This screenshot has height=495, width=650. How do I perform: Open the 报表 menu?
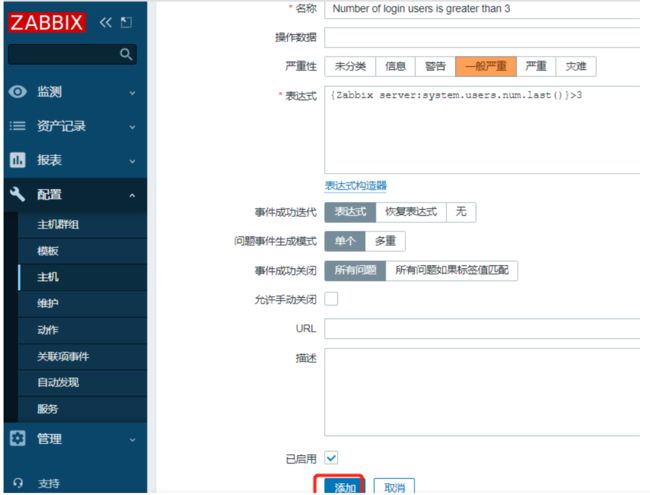coord(75,160)
